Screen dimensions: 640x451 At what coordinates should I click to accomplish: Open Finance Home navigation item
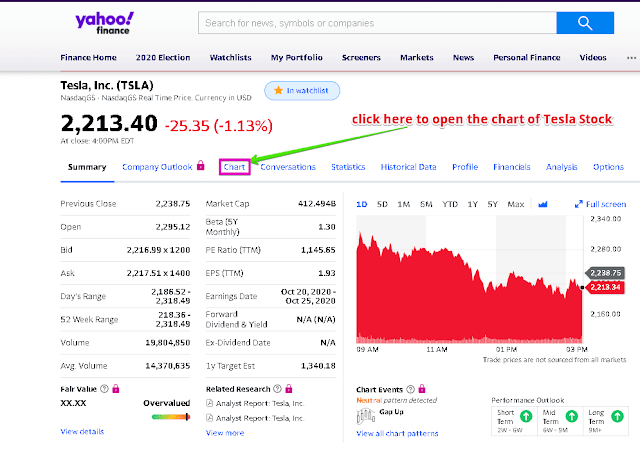(89, 58)
